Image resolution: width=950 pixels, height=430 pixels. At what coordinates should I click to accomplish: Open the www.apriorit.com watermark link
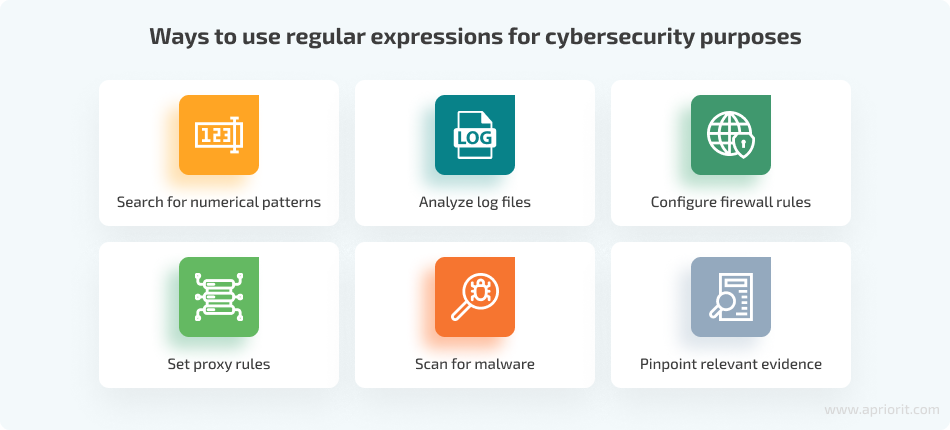point(883,410)
